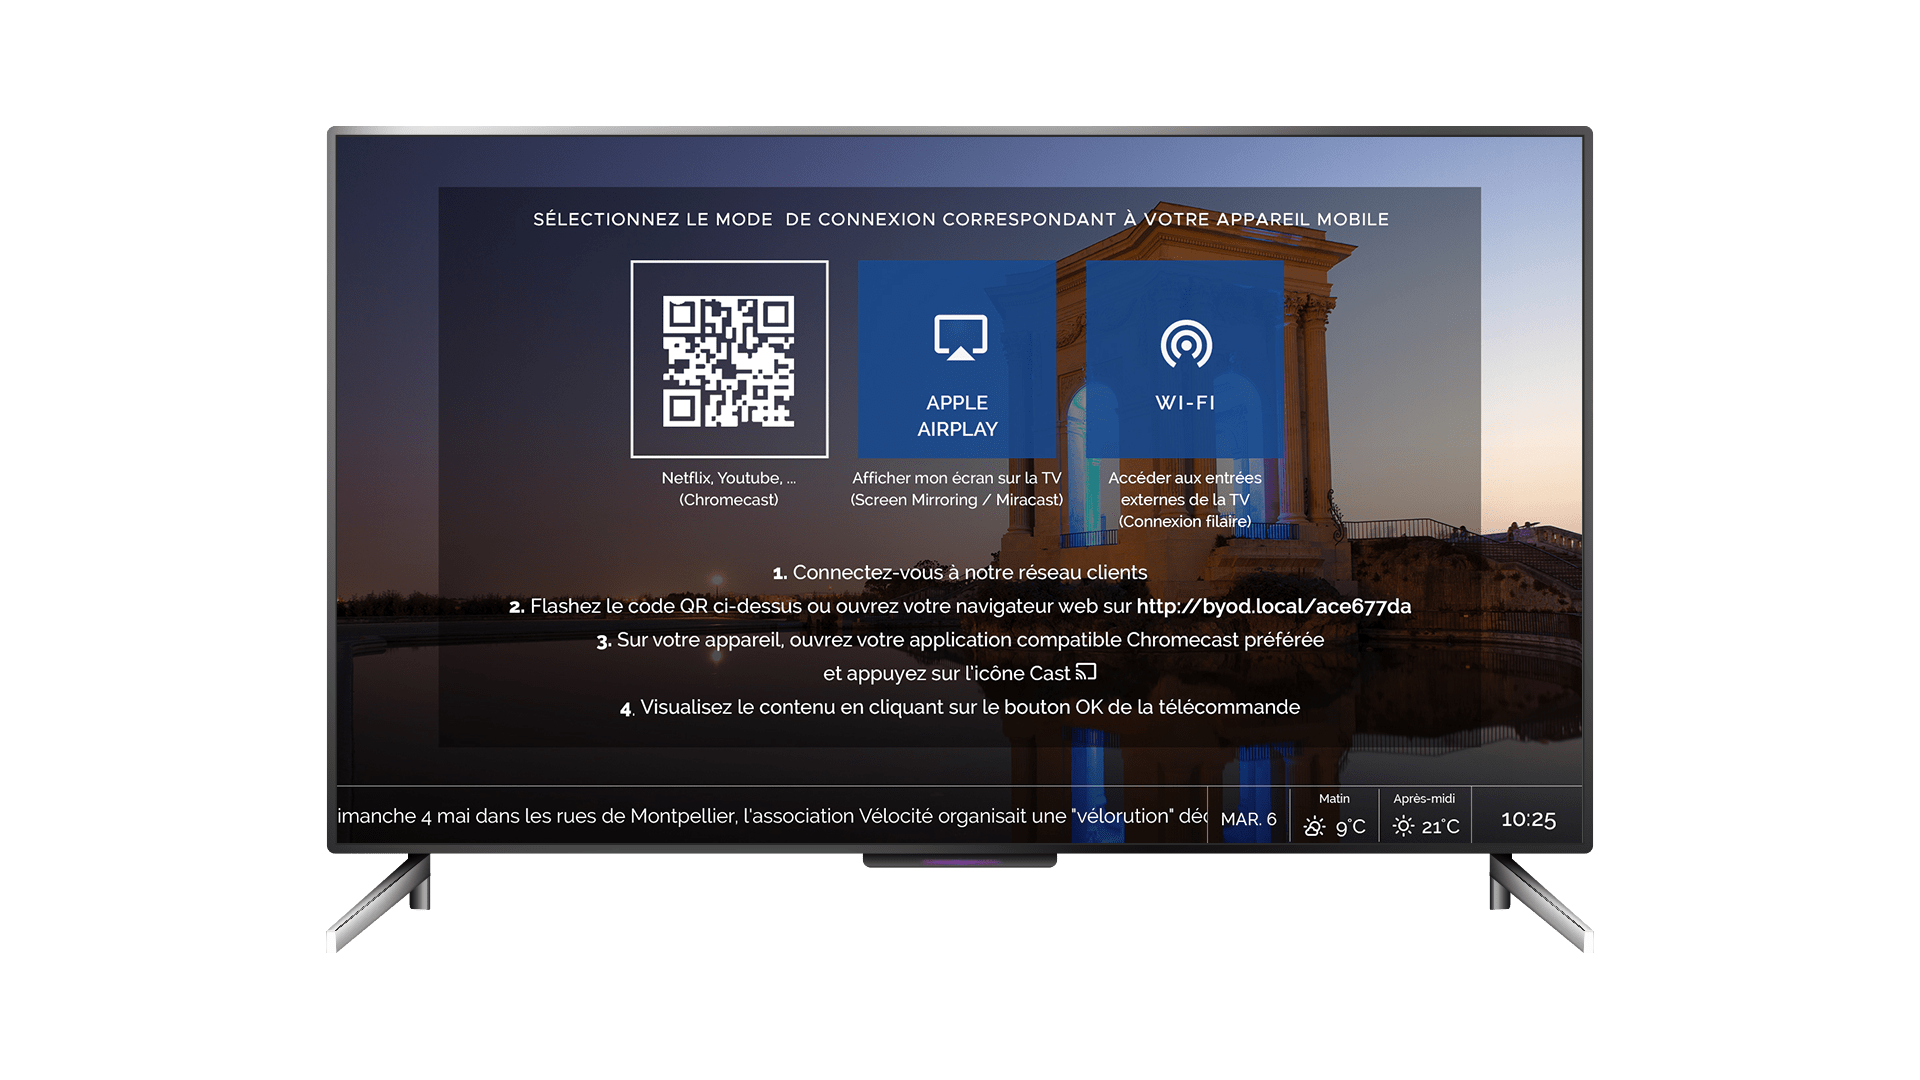
Task: Click the AirPlay screen icon
Action: tap(960, 337)
